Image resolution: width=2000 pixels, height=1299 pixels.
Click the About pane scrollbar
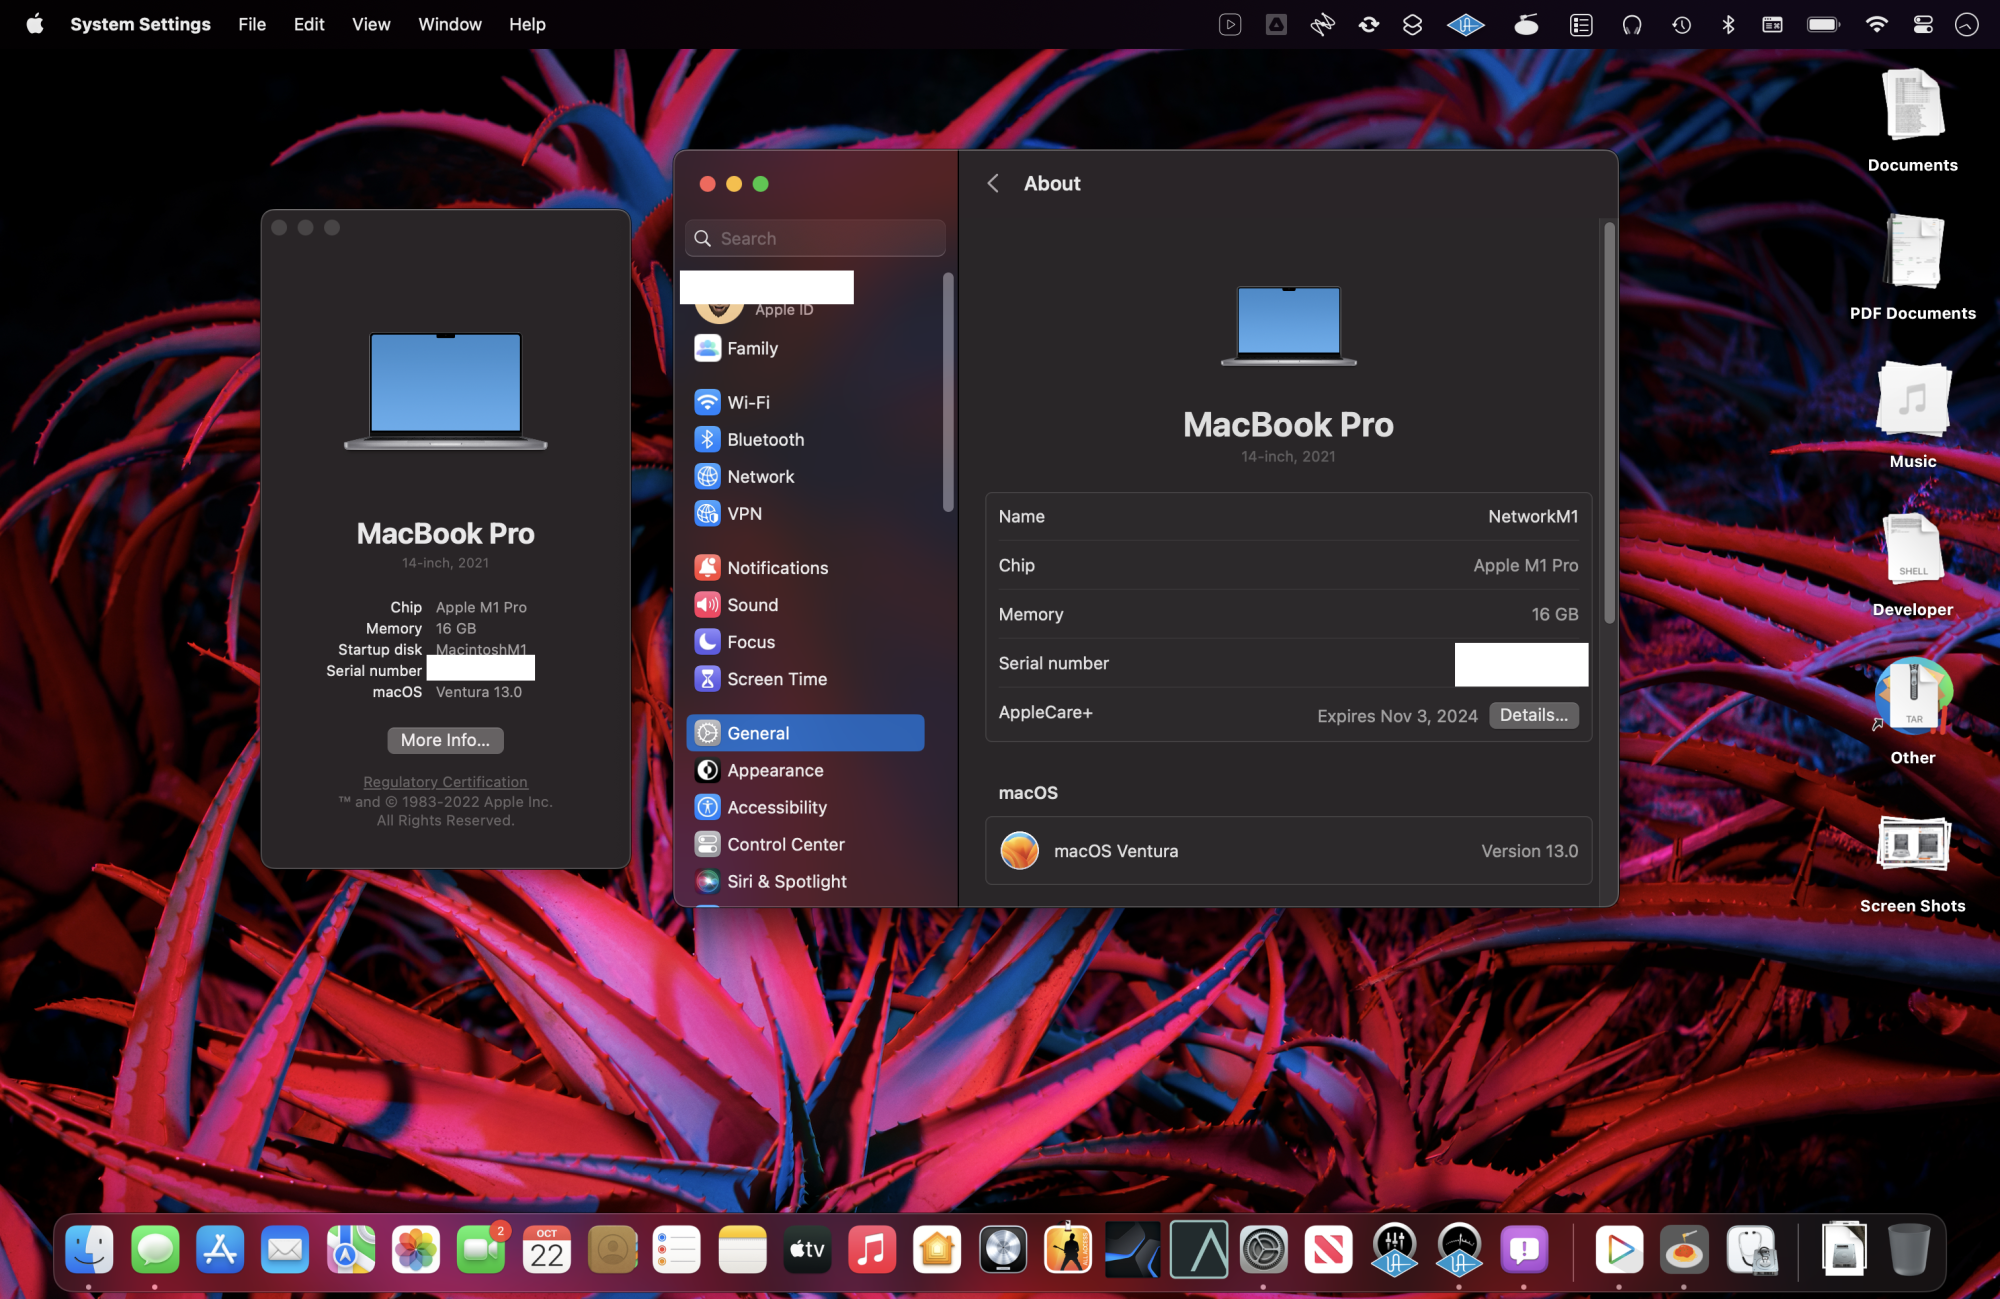pos(1609,420)
